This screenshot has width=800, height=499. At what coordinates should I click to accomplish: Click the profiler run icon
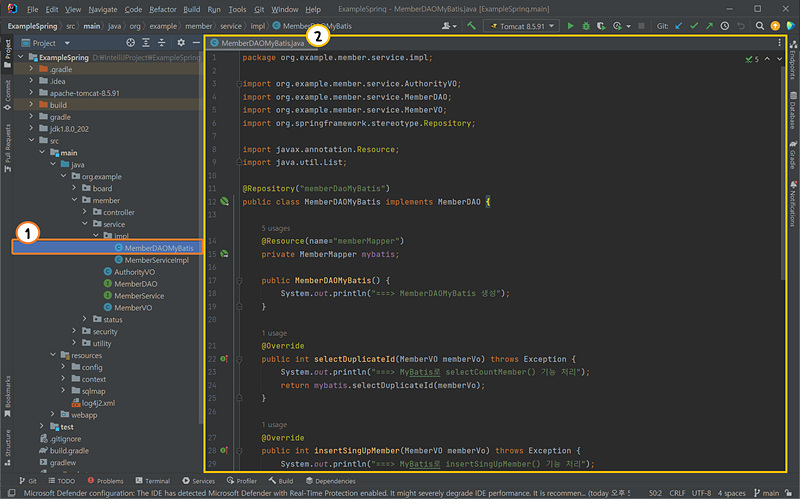pos(618,26)
